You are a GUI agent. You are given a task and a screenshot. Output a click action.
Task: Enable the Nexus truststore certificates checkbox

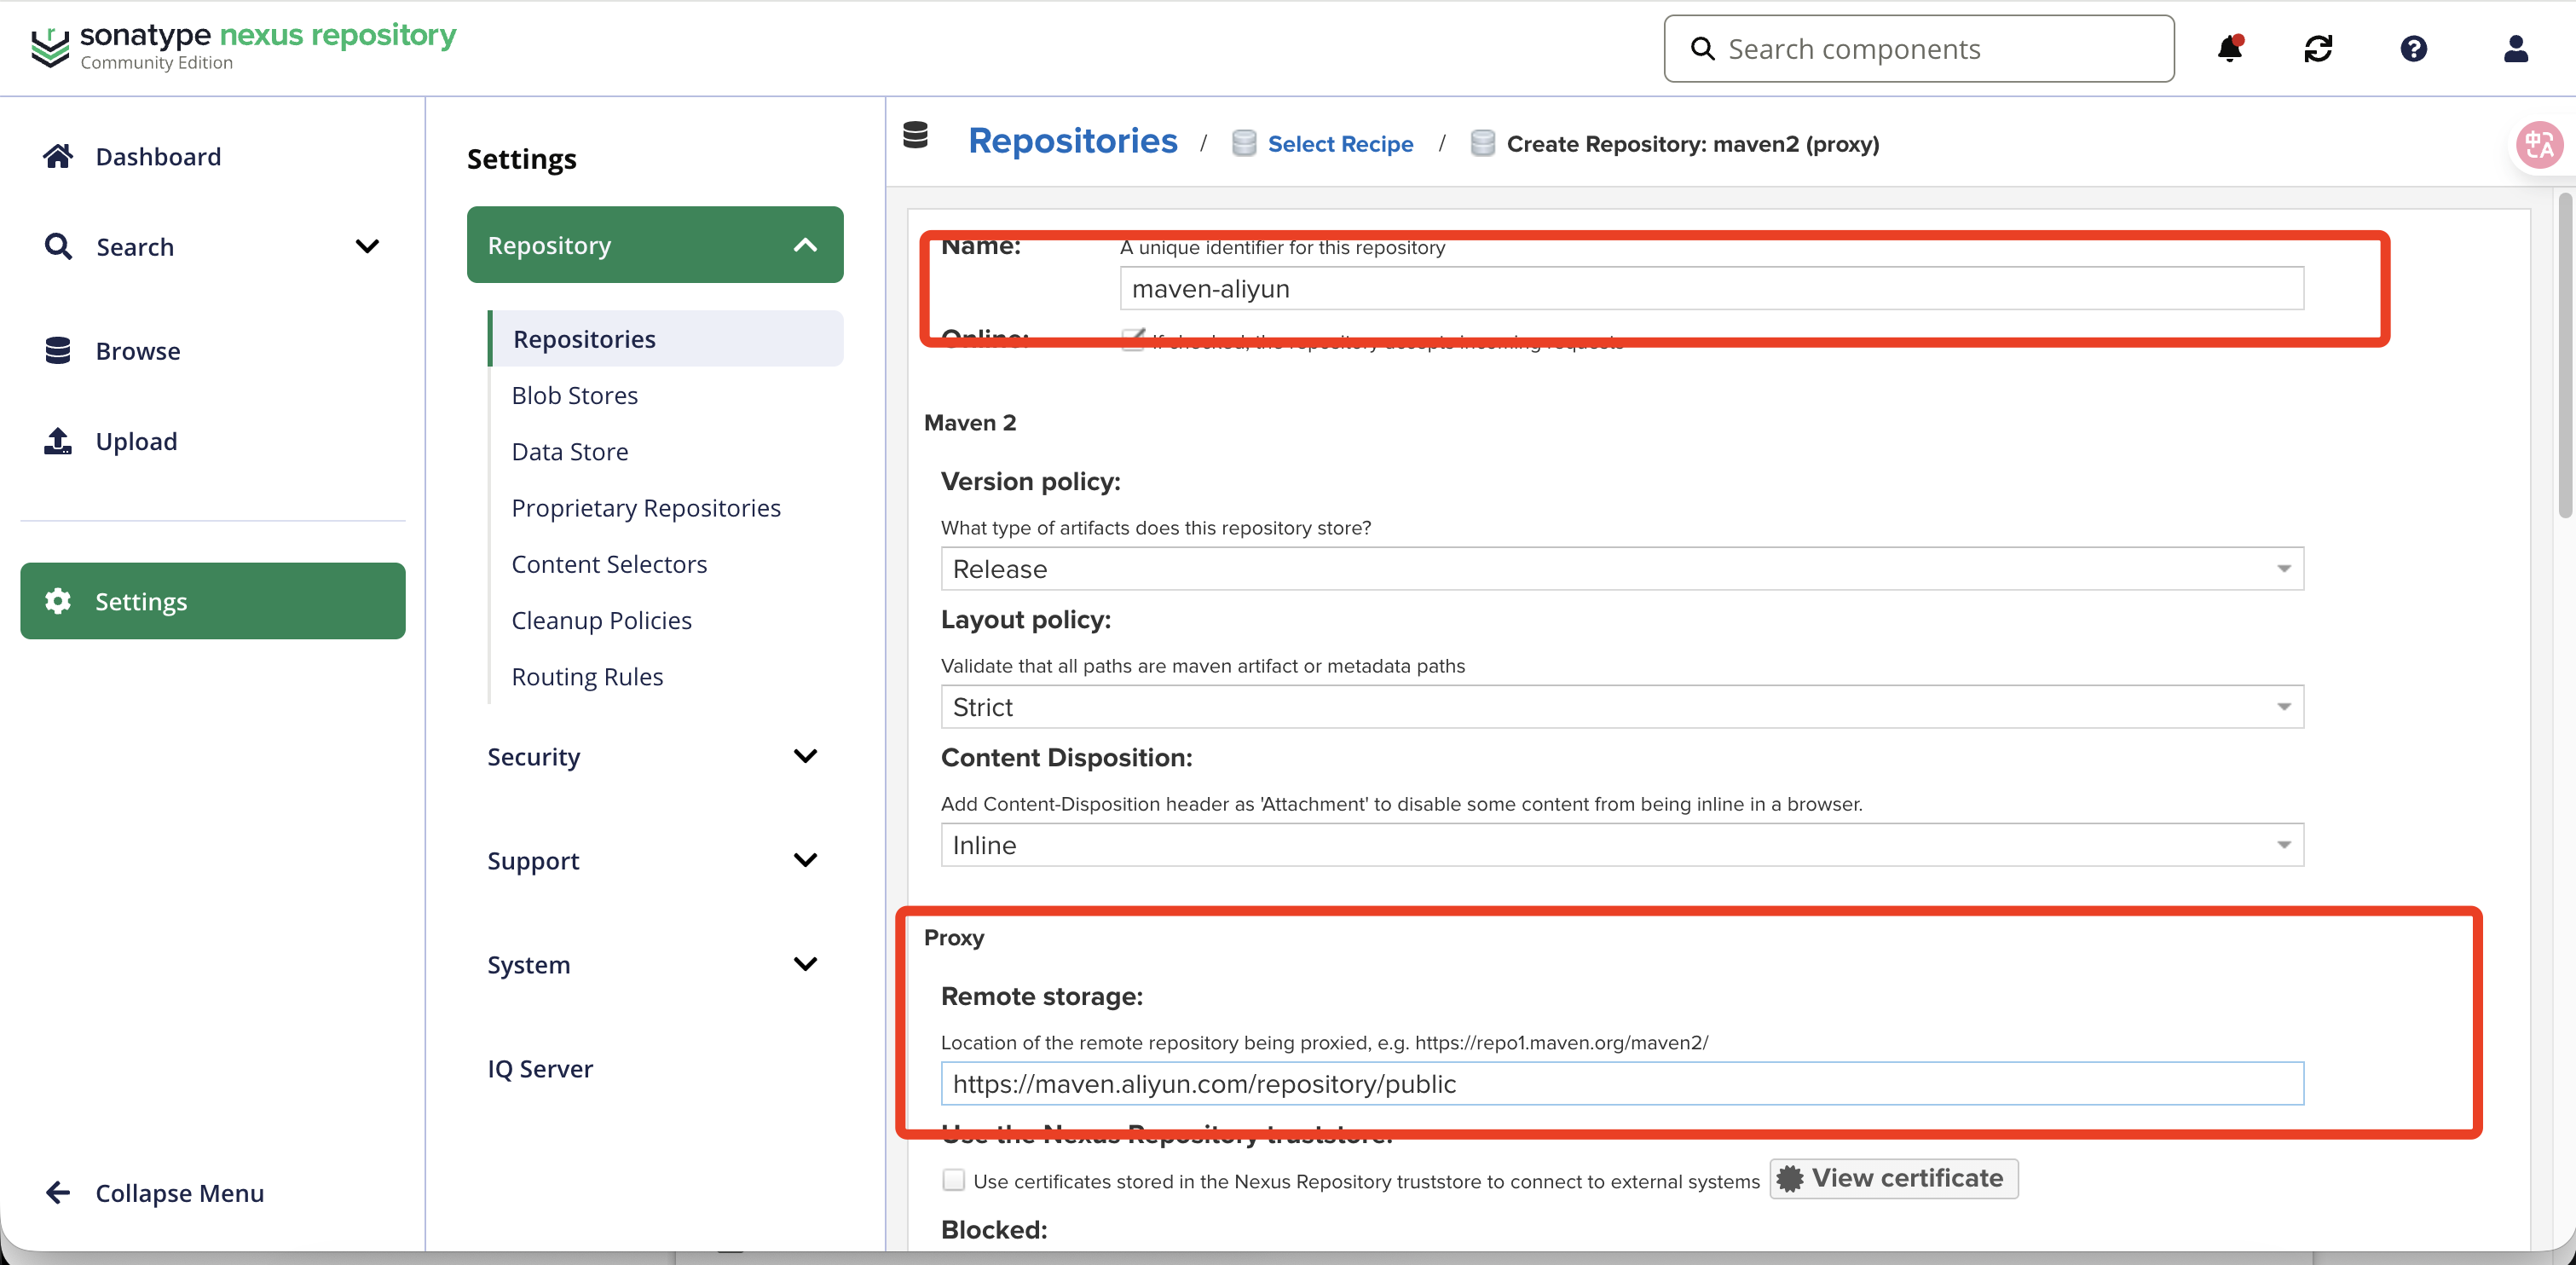[x=954, y=1180]
